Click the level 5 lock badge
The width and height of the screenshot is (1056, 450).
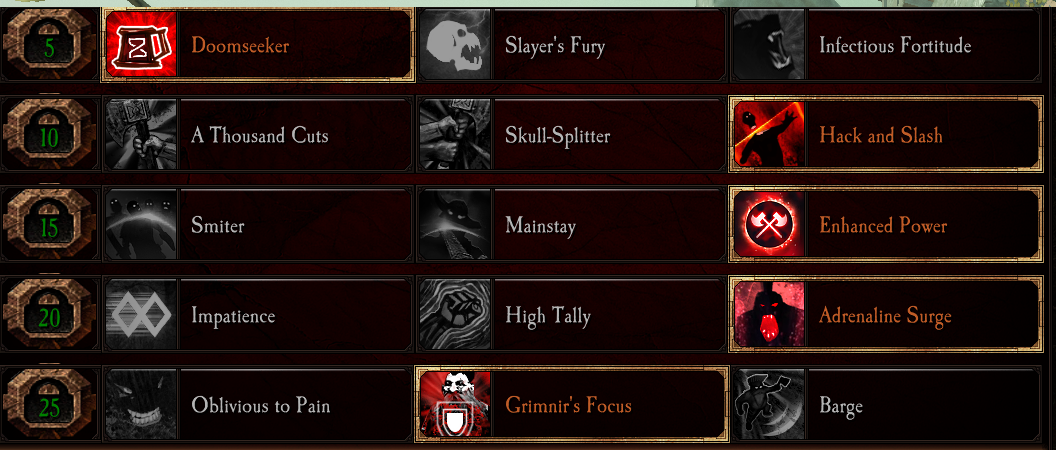(49, 45)
